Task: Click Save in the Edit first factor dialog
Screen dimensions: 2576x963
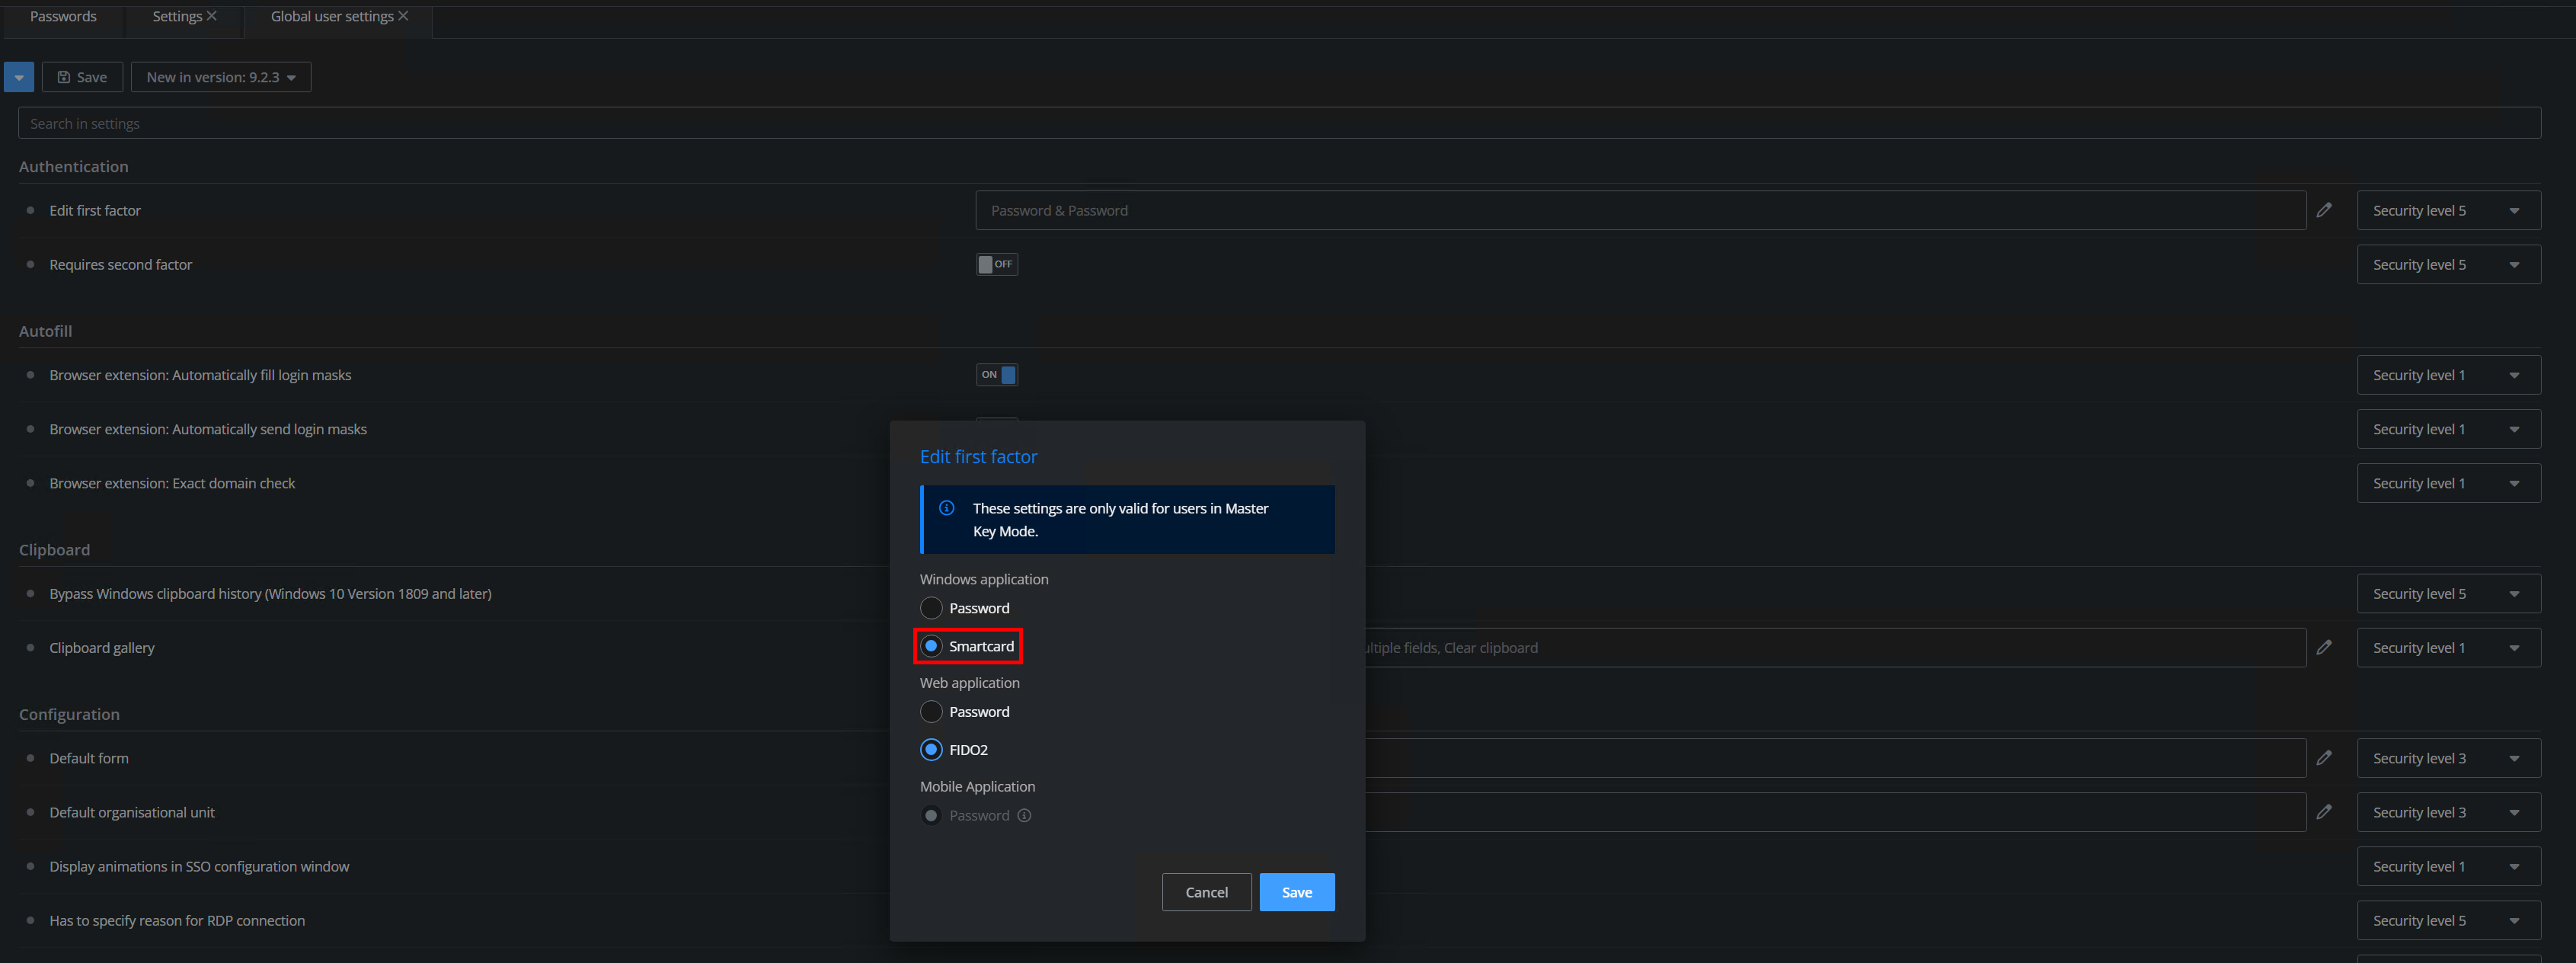Action: click(1296, 892)
